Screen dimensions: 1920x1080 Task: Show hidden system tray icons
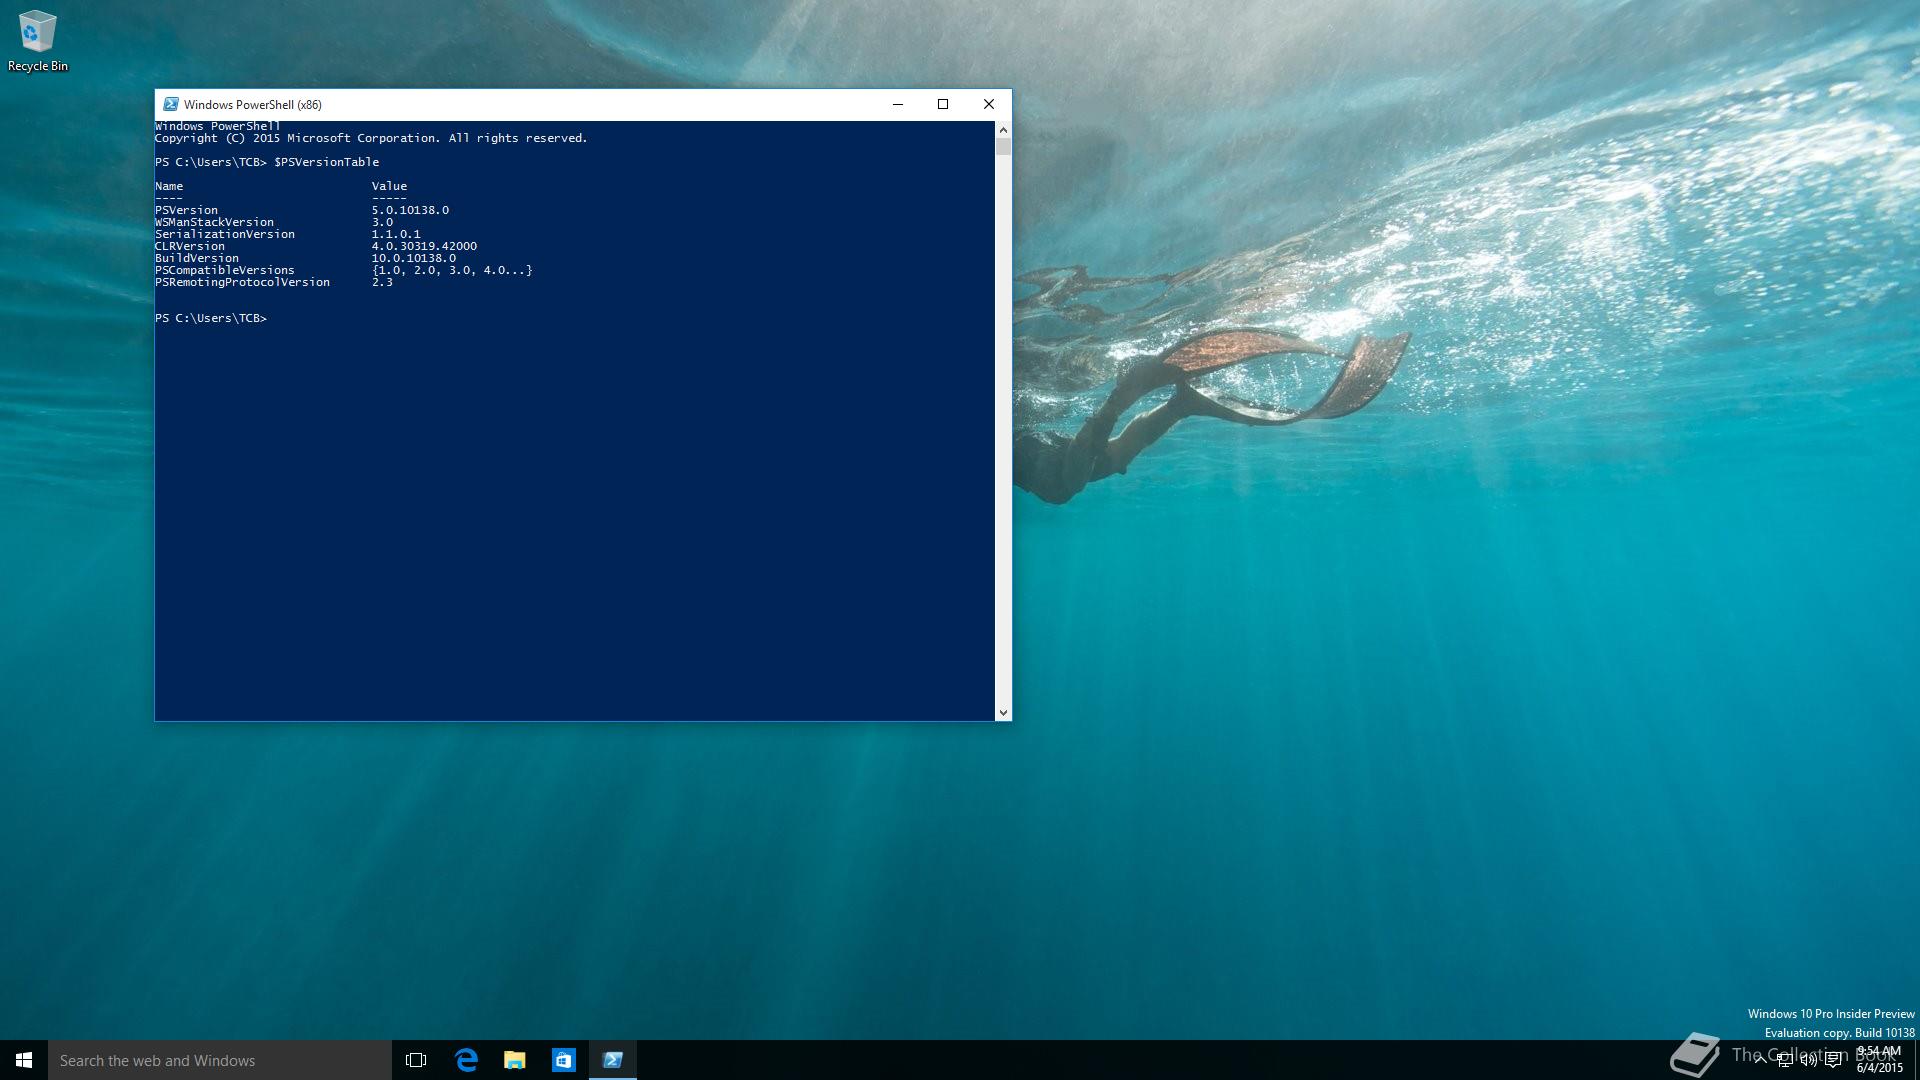click(x=1760, y=1060)
